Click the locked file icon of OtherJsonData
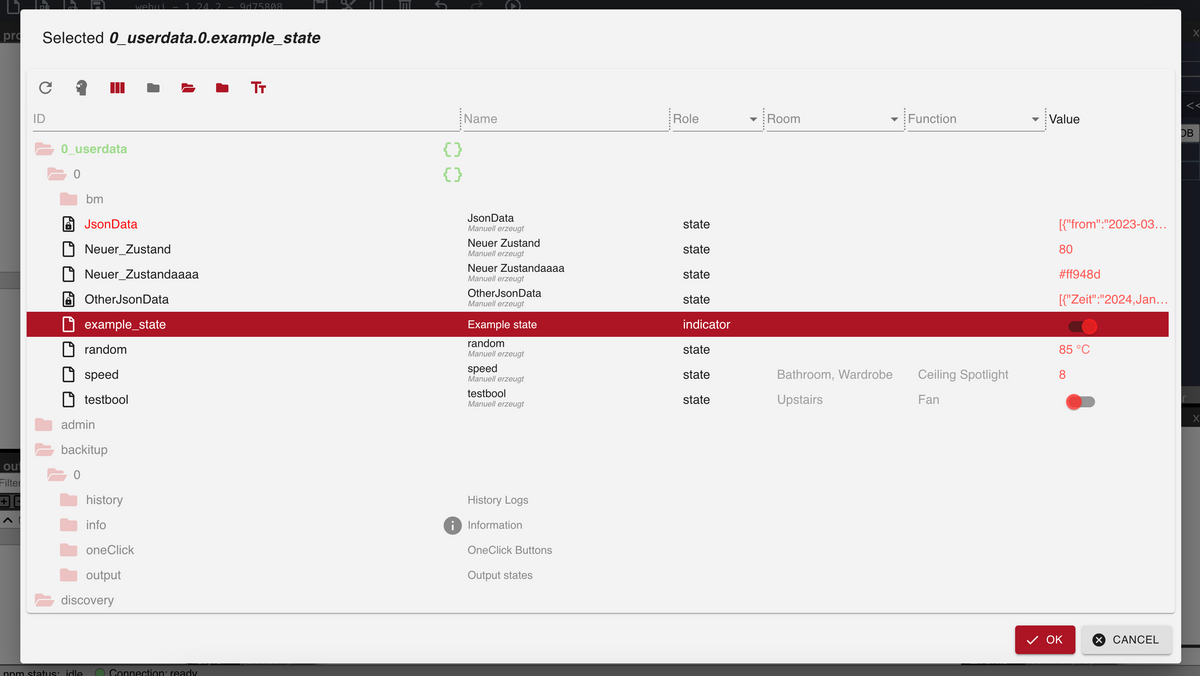This screenshot has height=676, width=1200. tap(69, 299)
